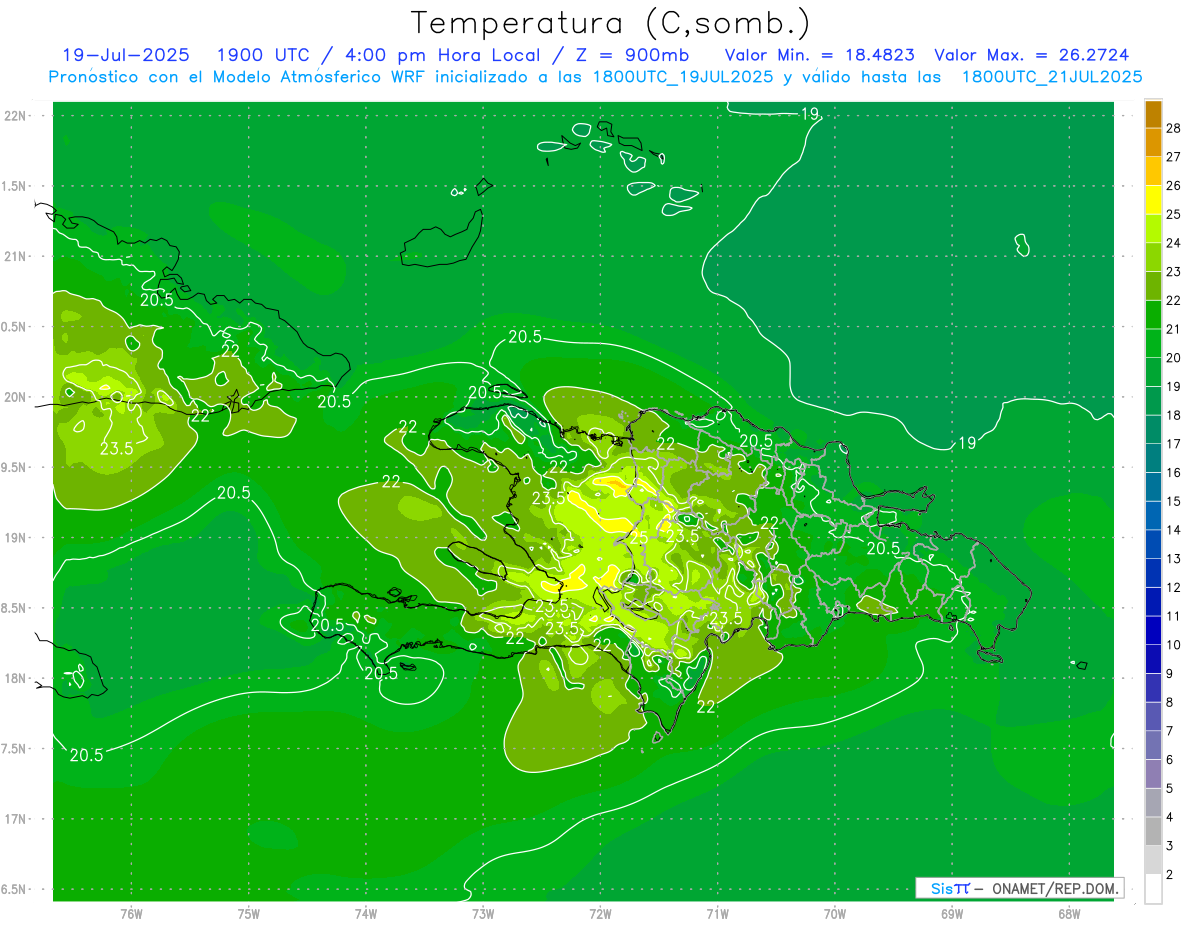Click the "18" label on color scale

tap(1173, 415)
